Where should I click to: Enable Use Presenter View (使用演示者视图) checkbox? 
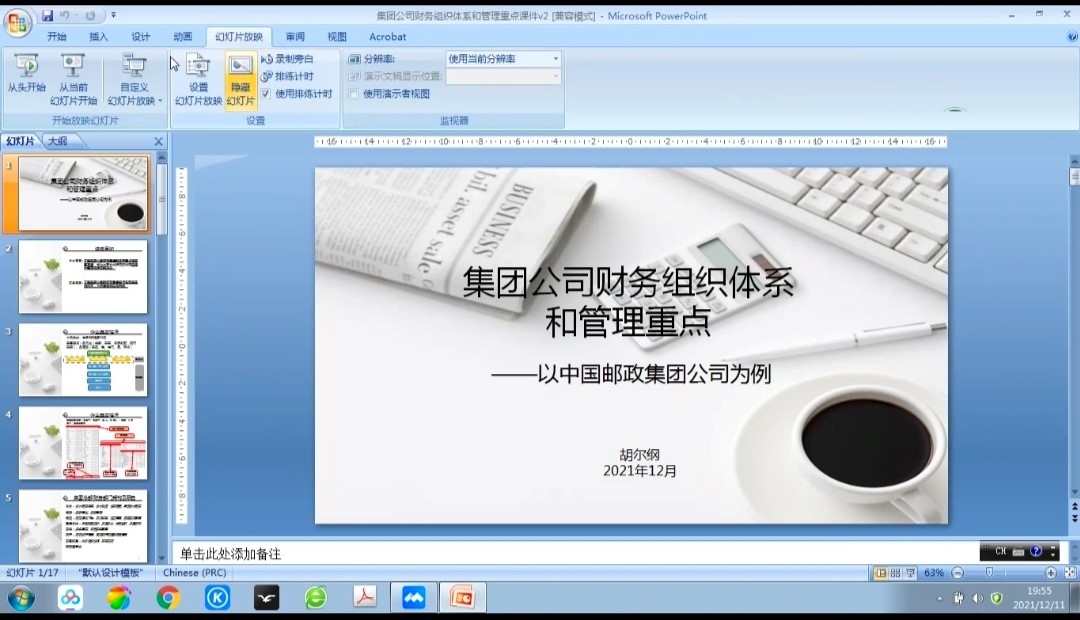[x=353, y=94]
